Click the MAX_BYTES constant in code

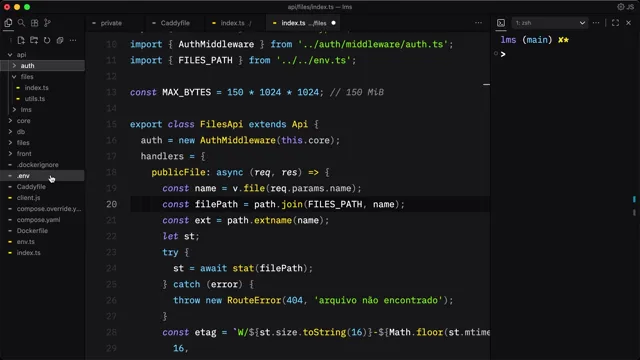(187, 92)
